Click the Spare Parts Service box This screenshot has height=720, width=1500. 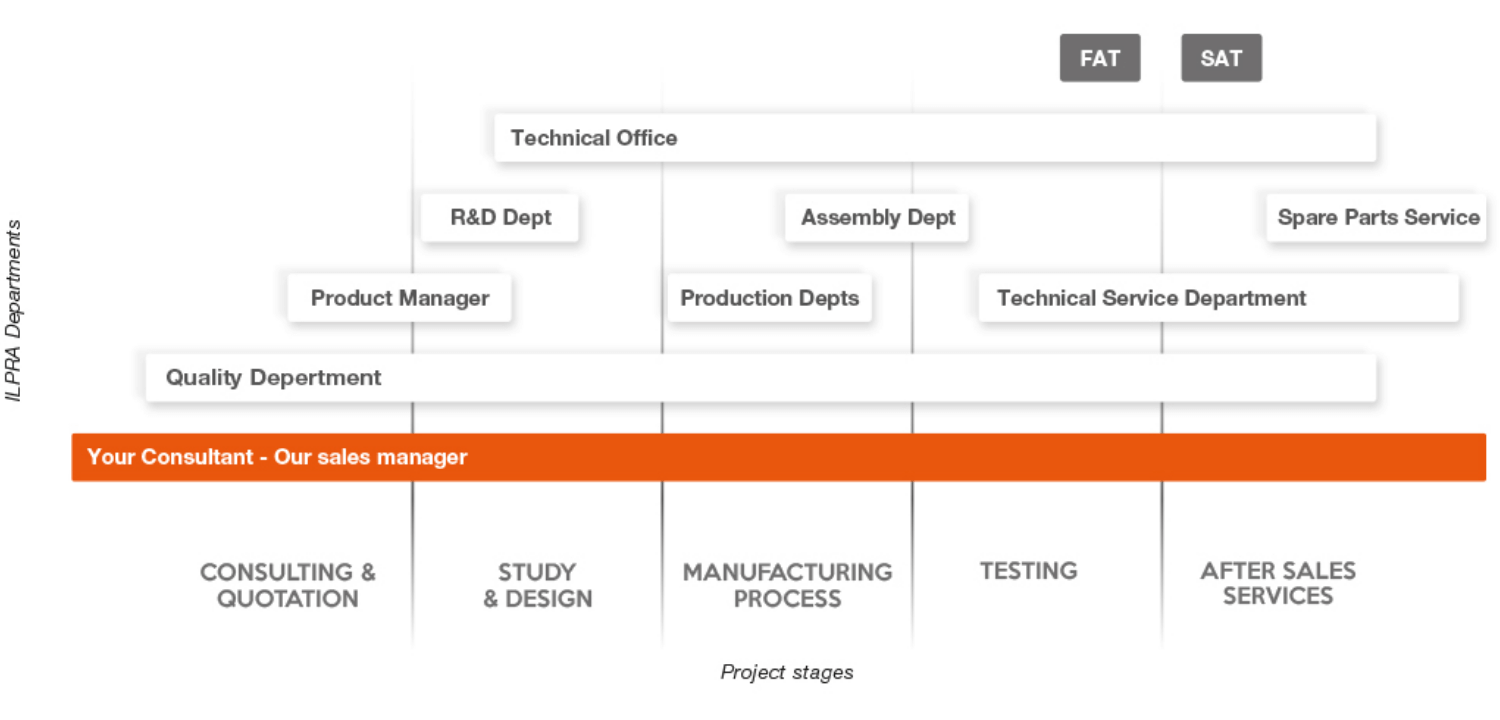click(1377, 218)
